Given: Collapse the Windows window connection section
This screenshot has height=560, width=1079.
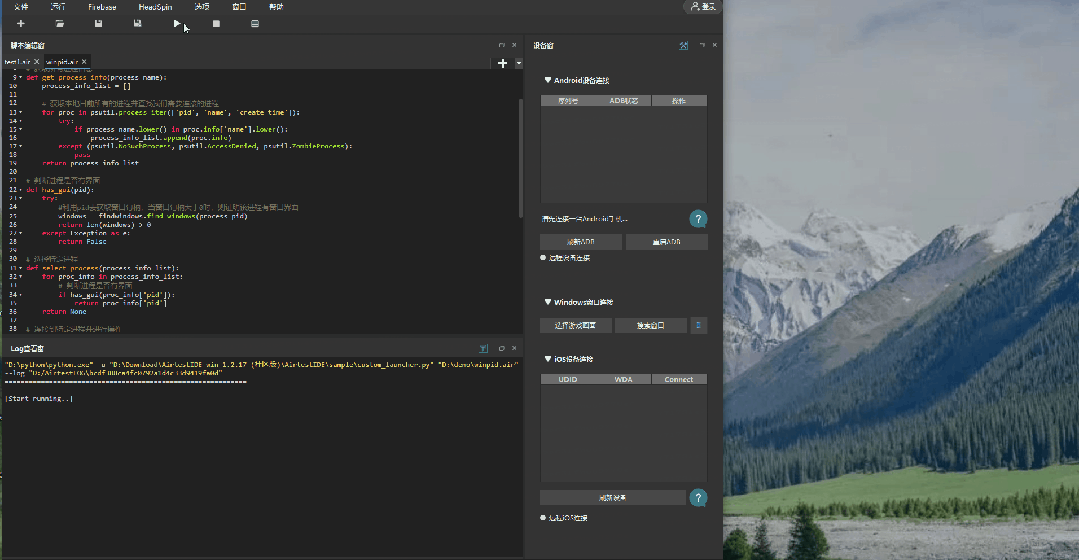Looking at the screenshot, I should coord(548,301).
